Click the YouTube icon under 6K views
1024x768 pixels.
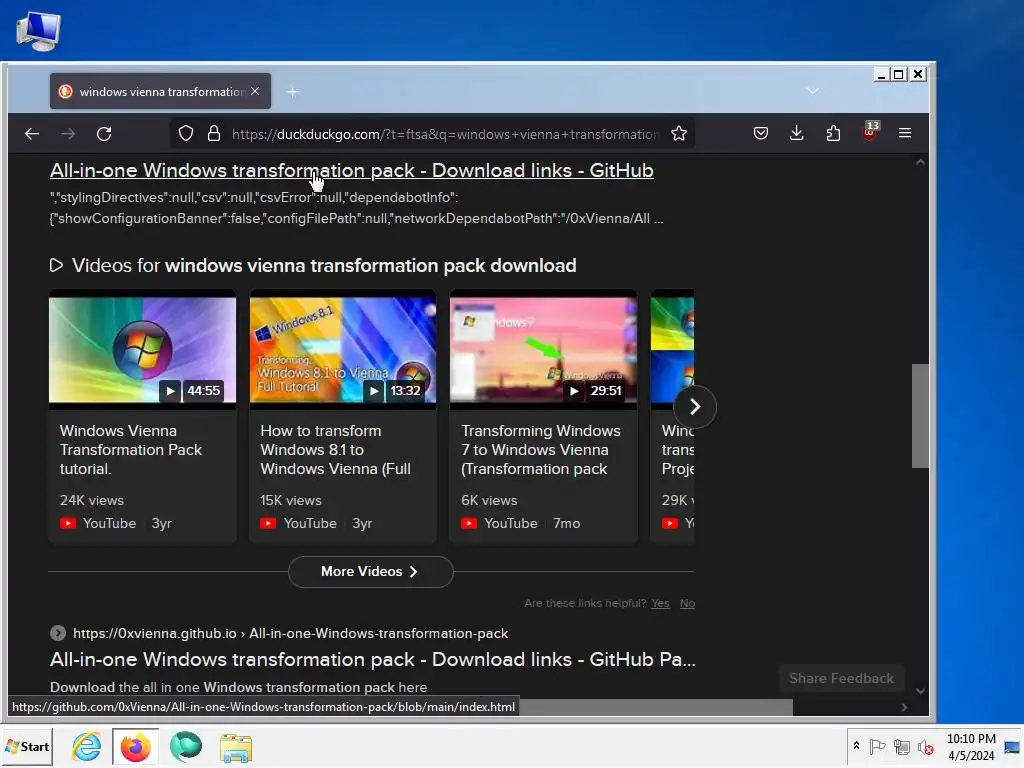click(x=469, y=523)
